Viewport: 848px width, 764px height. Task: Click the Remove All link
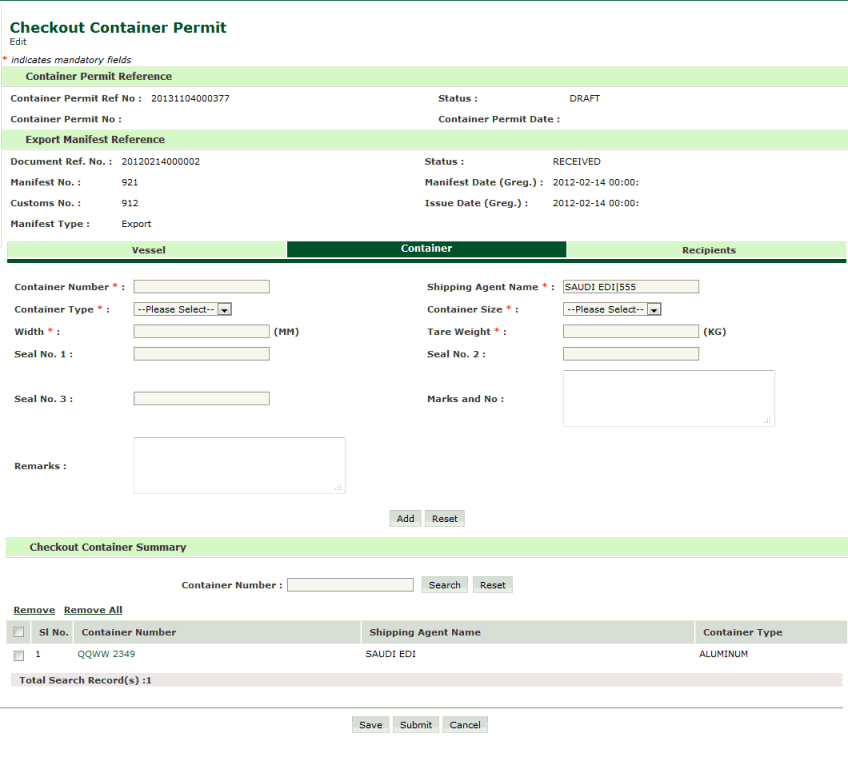coord(93,610)
